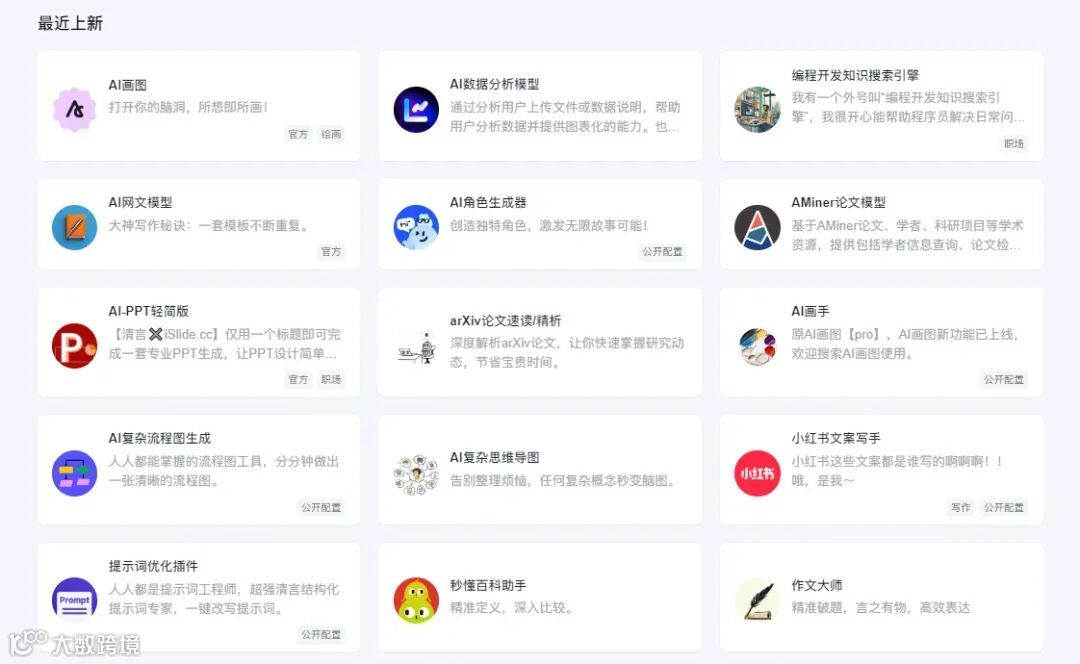Open the 秒懂百科助手 green mascot icon
1080x664 pixels.
pos(416,600)
